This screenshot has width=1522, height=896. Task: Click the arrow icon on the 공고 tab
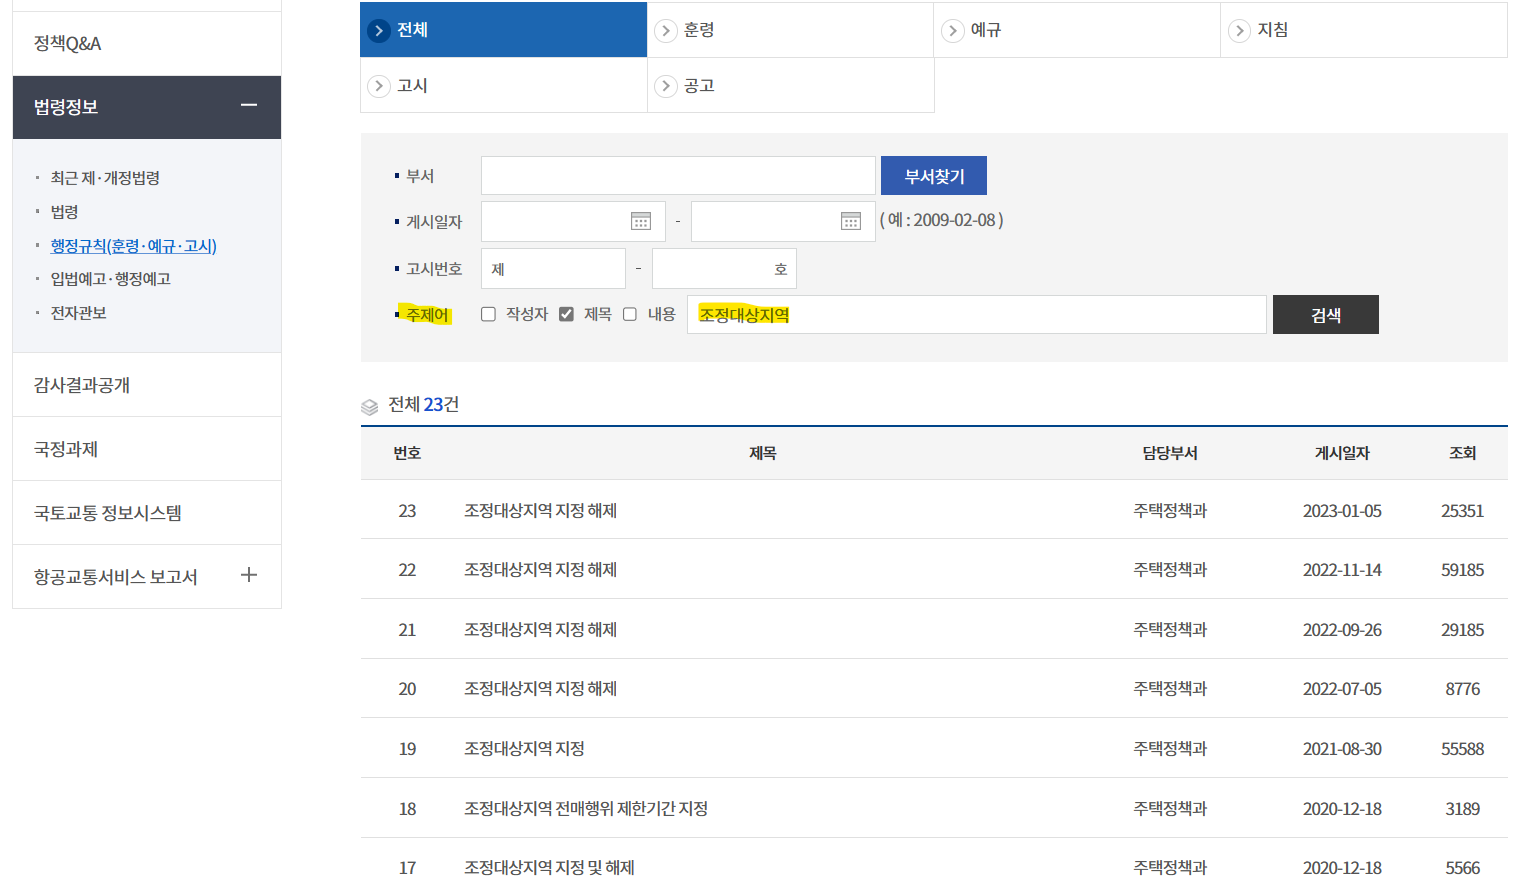[x=665, y=85]
